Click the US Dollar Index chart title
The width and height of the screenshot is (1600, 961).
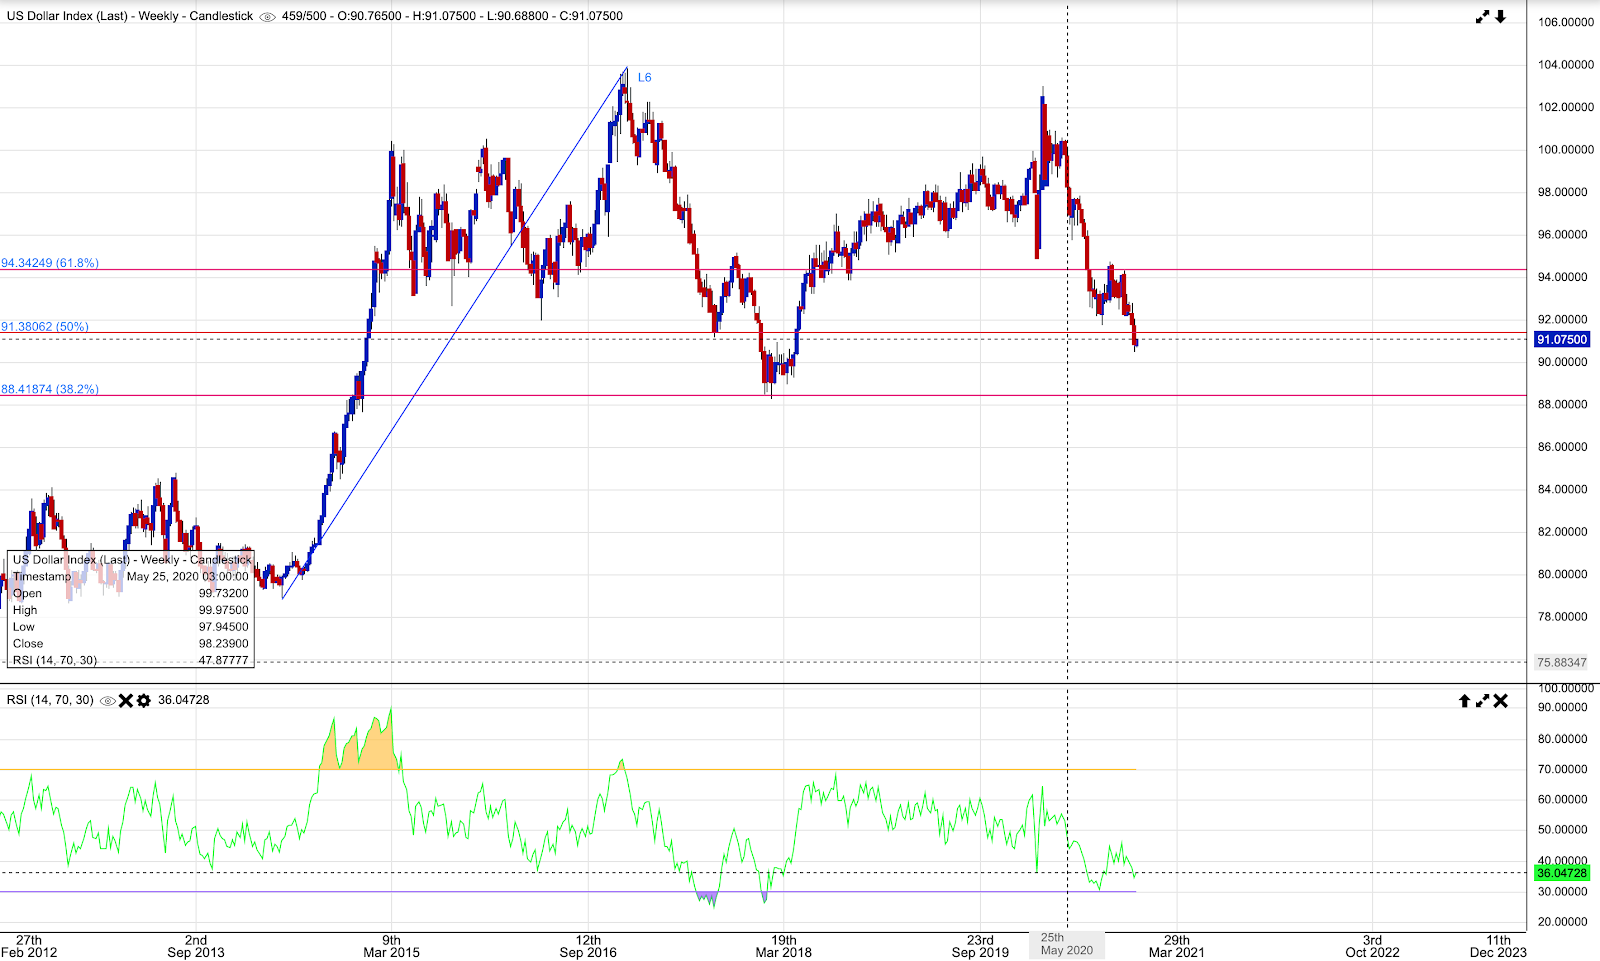pos(130,17)
